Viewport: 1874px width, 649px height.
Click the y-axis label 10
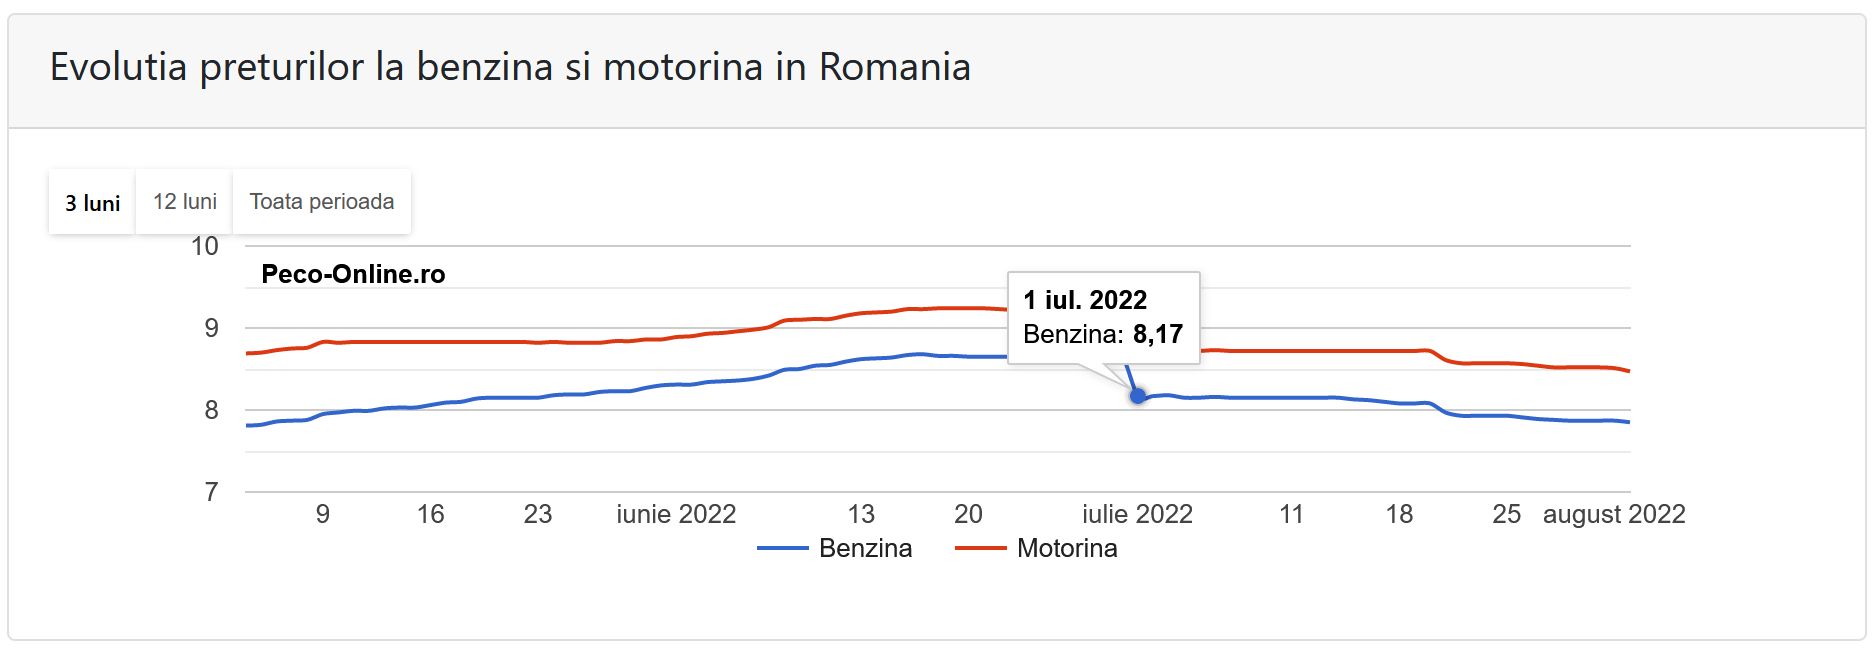pos(205,247)
